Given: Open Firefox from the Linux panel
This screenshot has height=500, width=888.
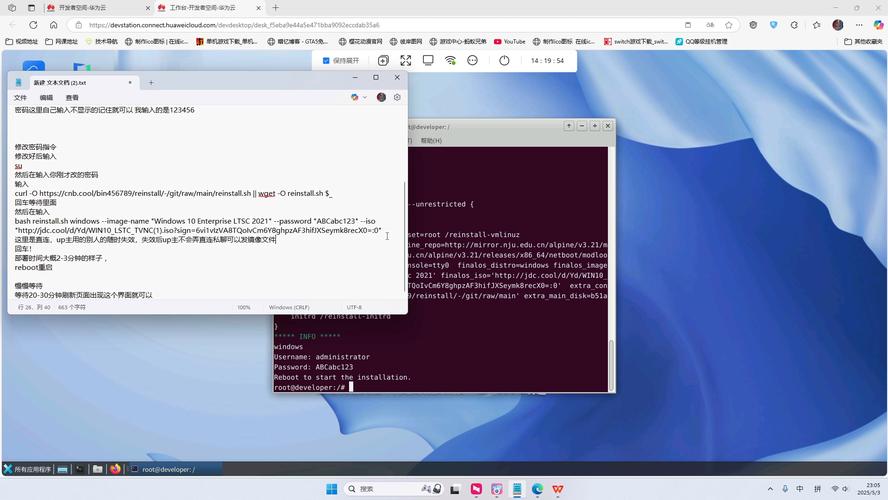Looking at the screenshot, I should pyautogui.click(x=115, y=469).
